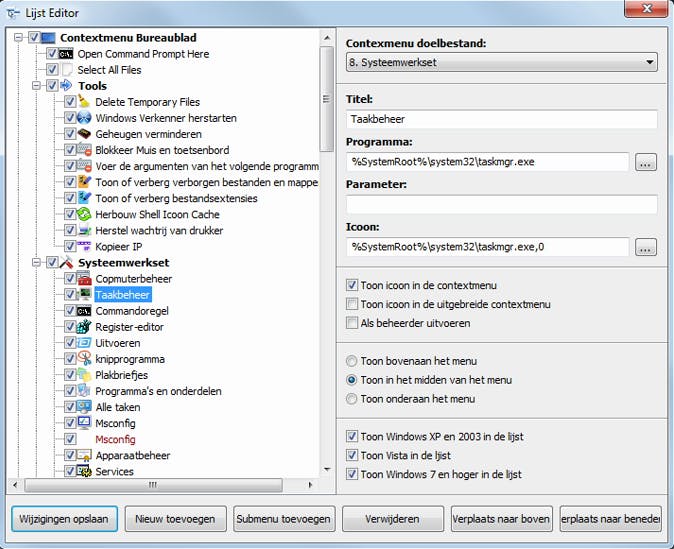The image size is (674, 549).
Task: Click the Geheugen verminderen memory chip icon
Action: pyautogui.click(x=84, y=134)
